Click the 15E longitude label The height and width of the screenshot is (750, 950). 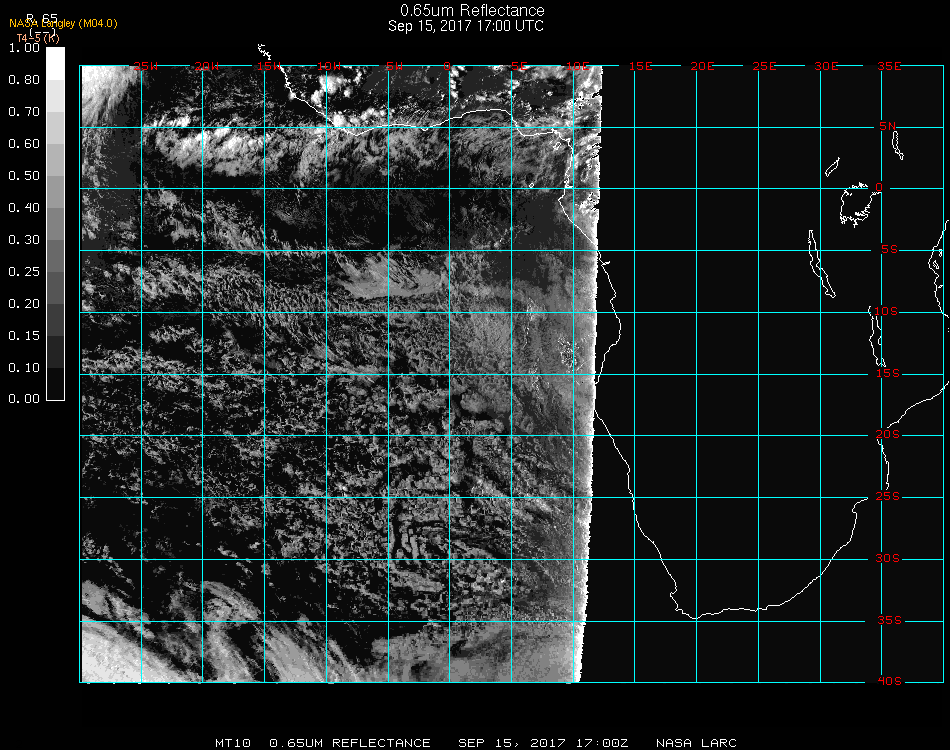[640, 66]
